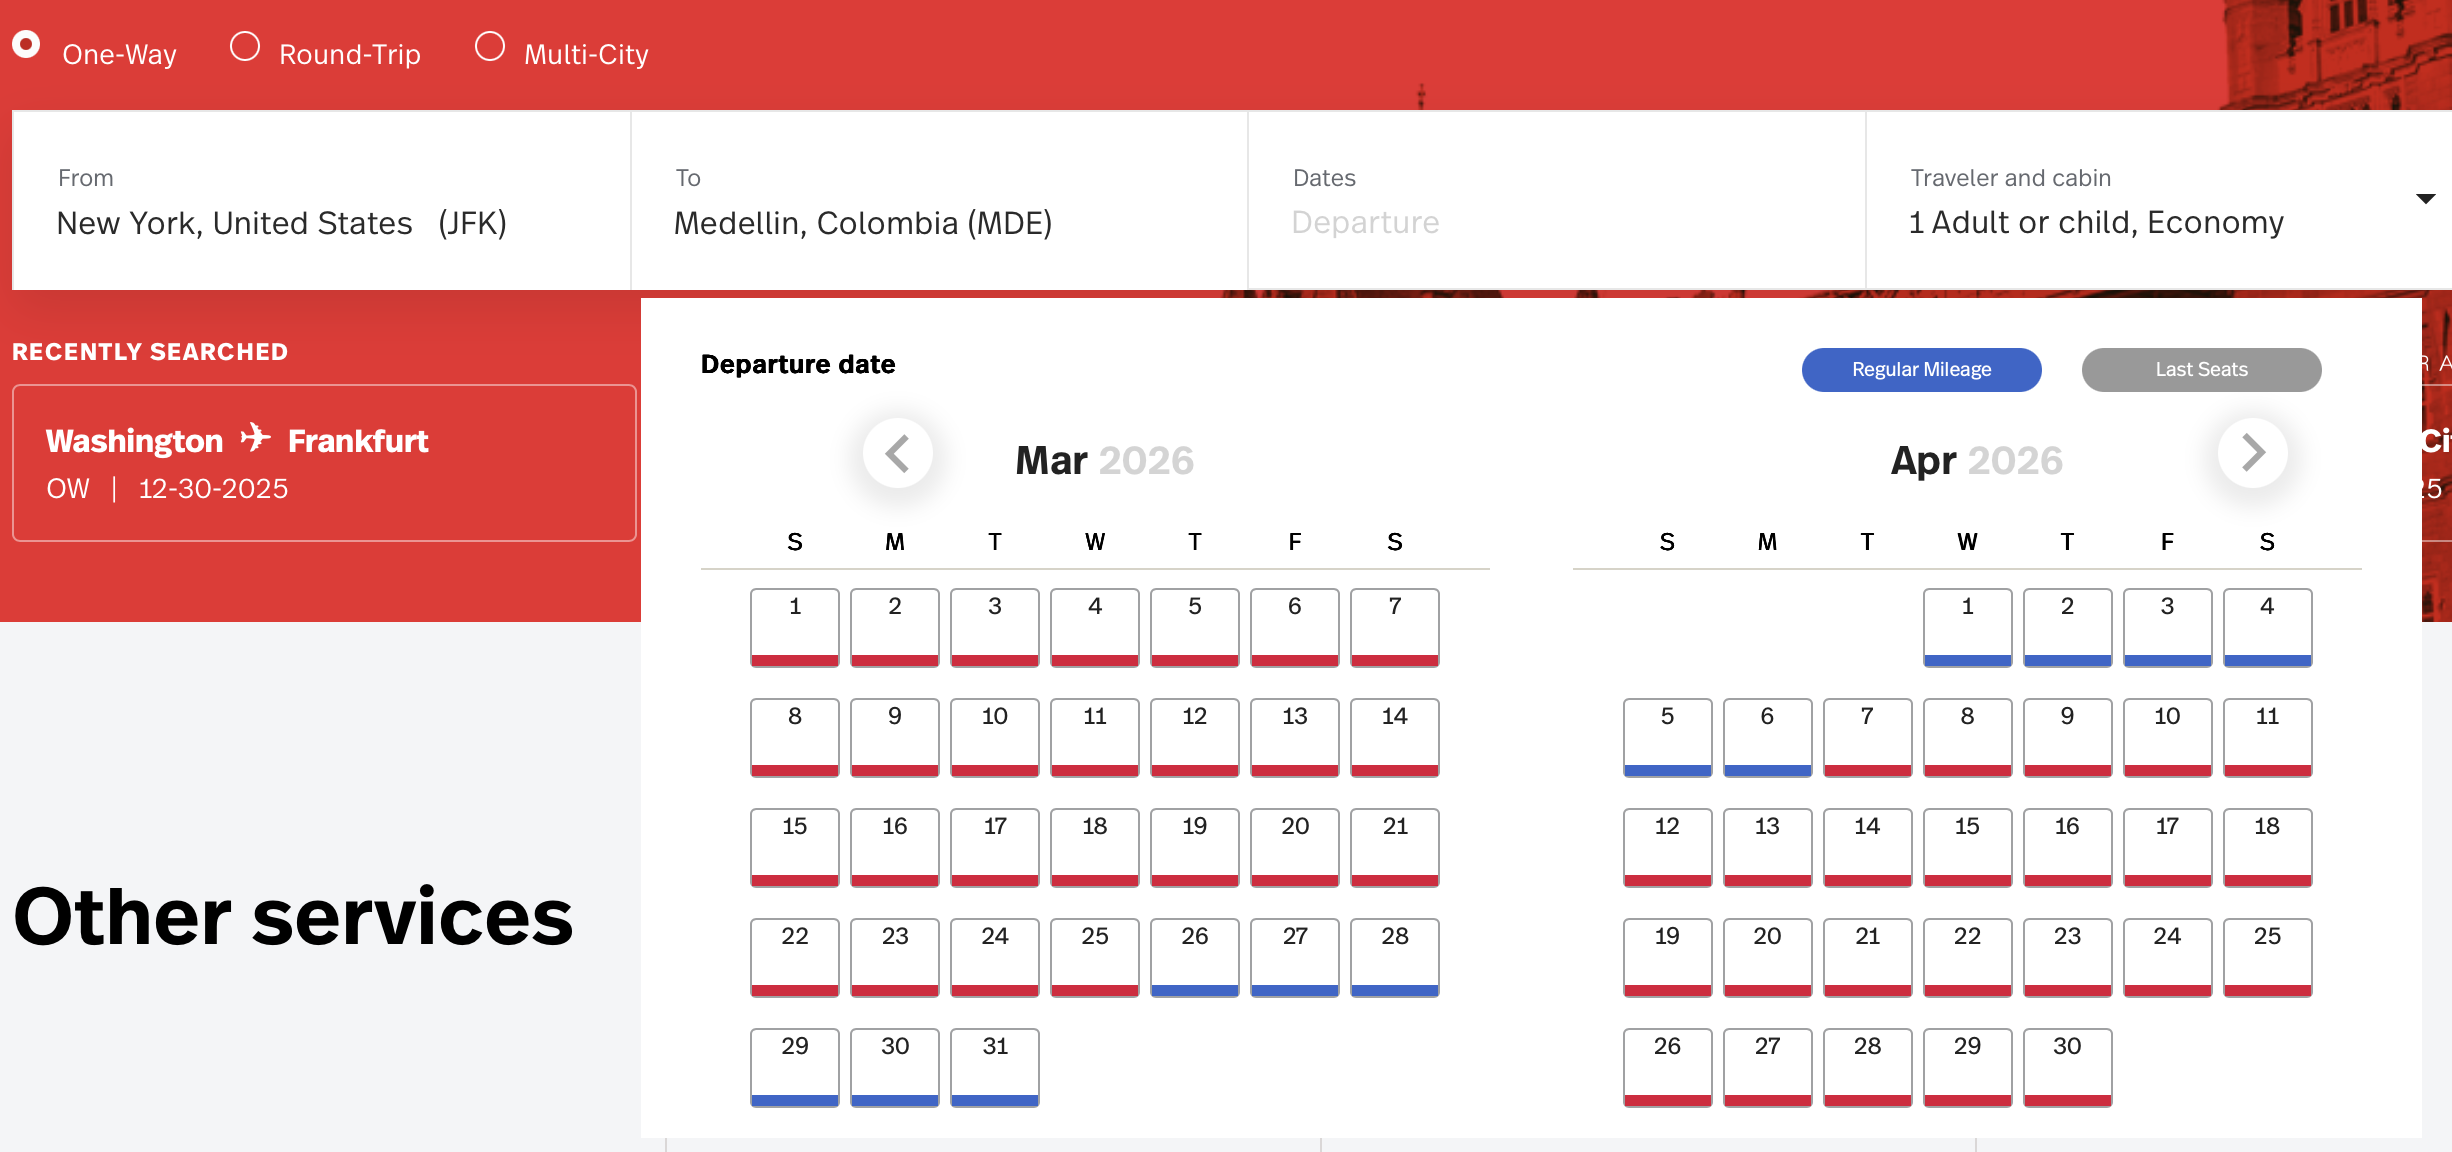Screen dimensions: 2452x1152
Task: Enable Regular Mileage pricing view
Action: 1921,369
